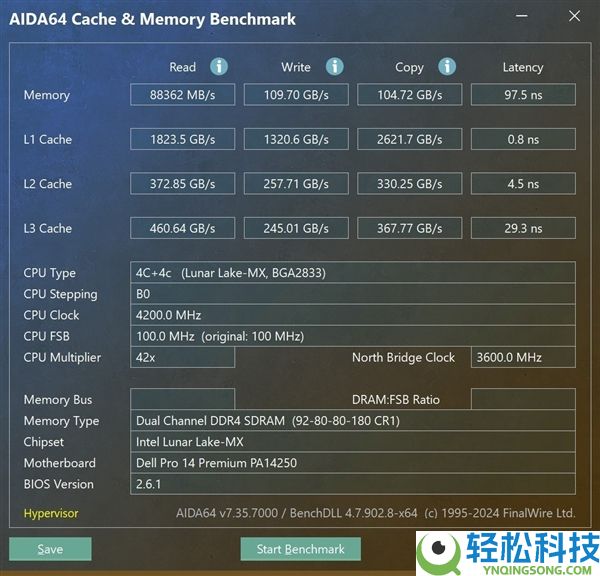
Task: Select L3 Cache Read 460.64 GB/s
Action: point(183,228)
